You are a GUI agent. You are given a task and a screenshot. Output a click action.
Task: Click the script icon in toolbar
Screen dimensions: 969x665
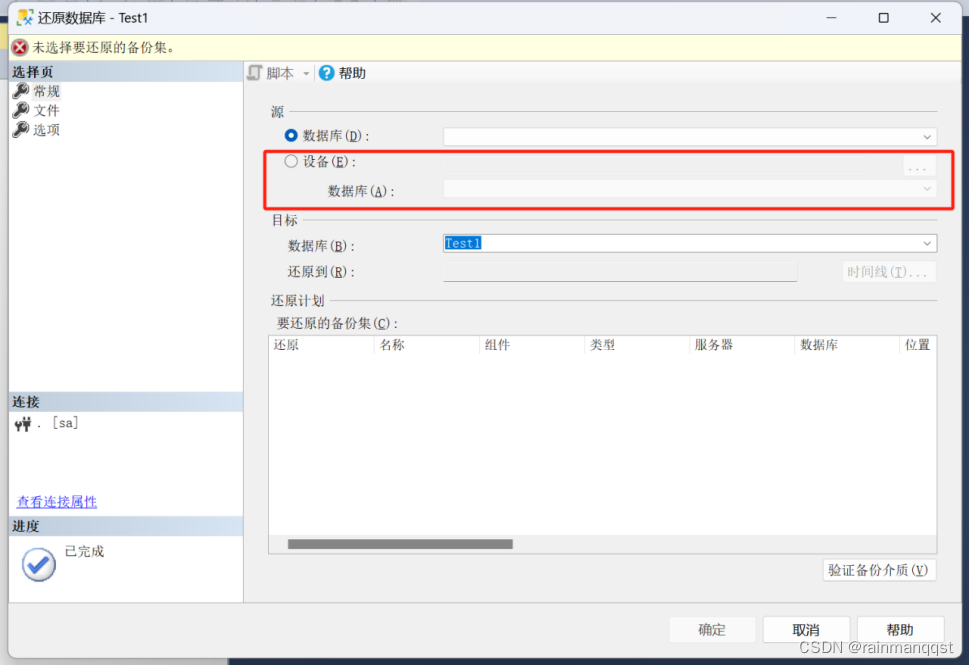click(x=254, y=73)
